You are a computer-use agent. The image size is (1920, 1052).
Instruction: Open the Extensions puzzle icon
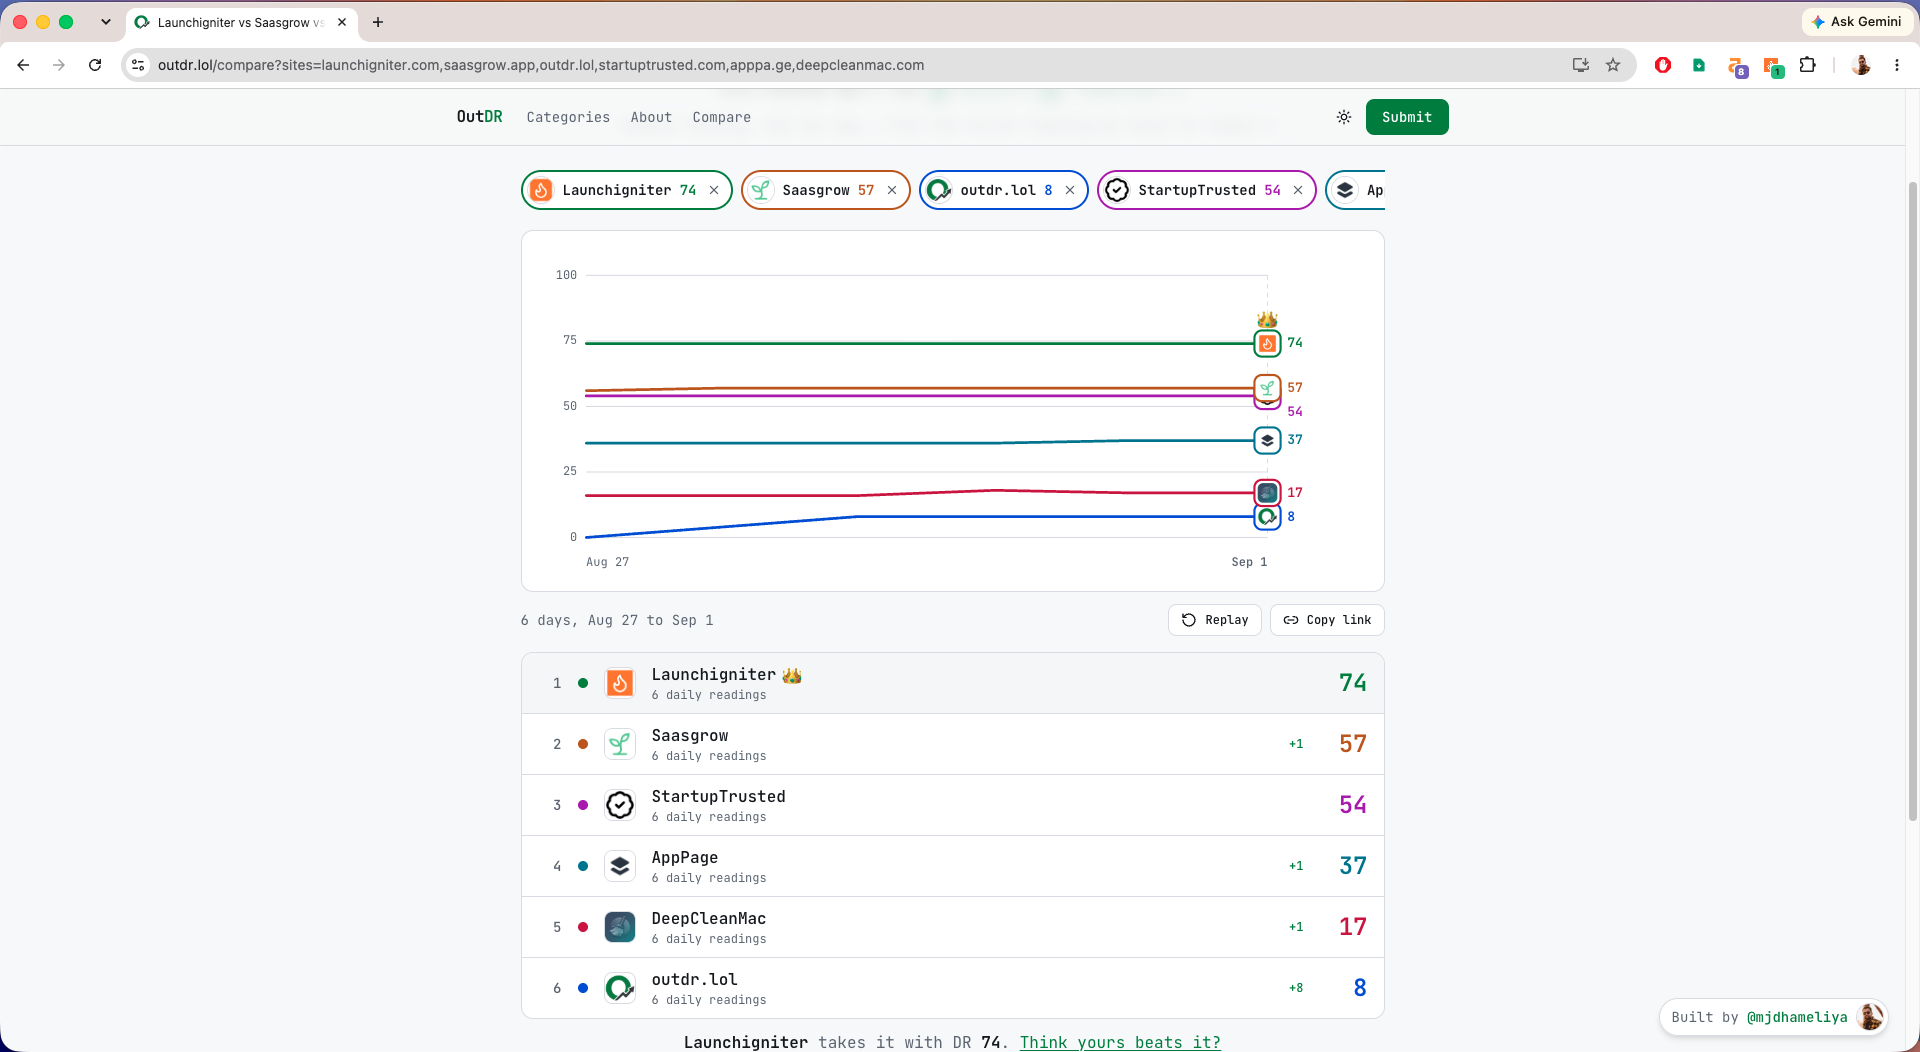tap(1808, 65)
